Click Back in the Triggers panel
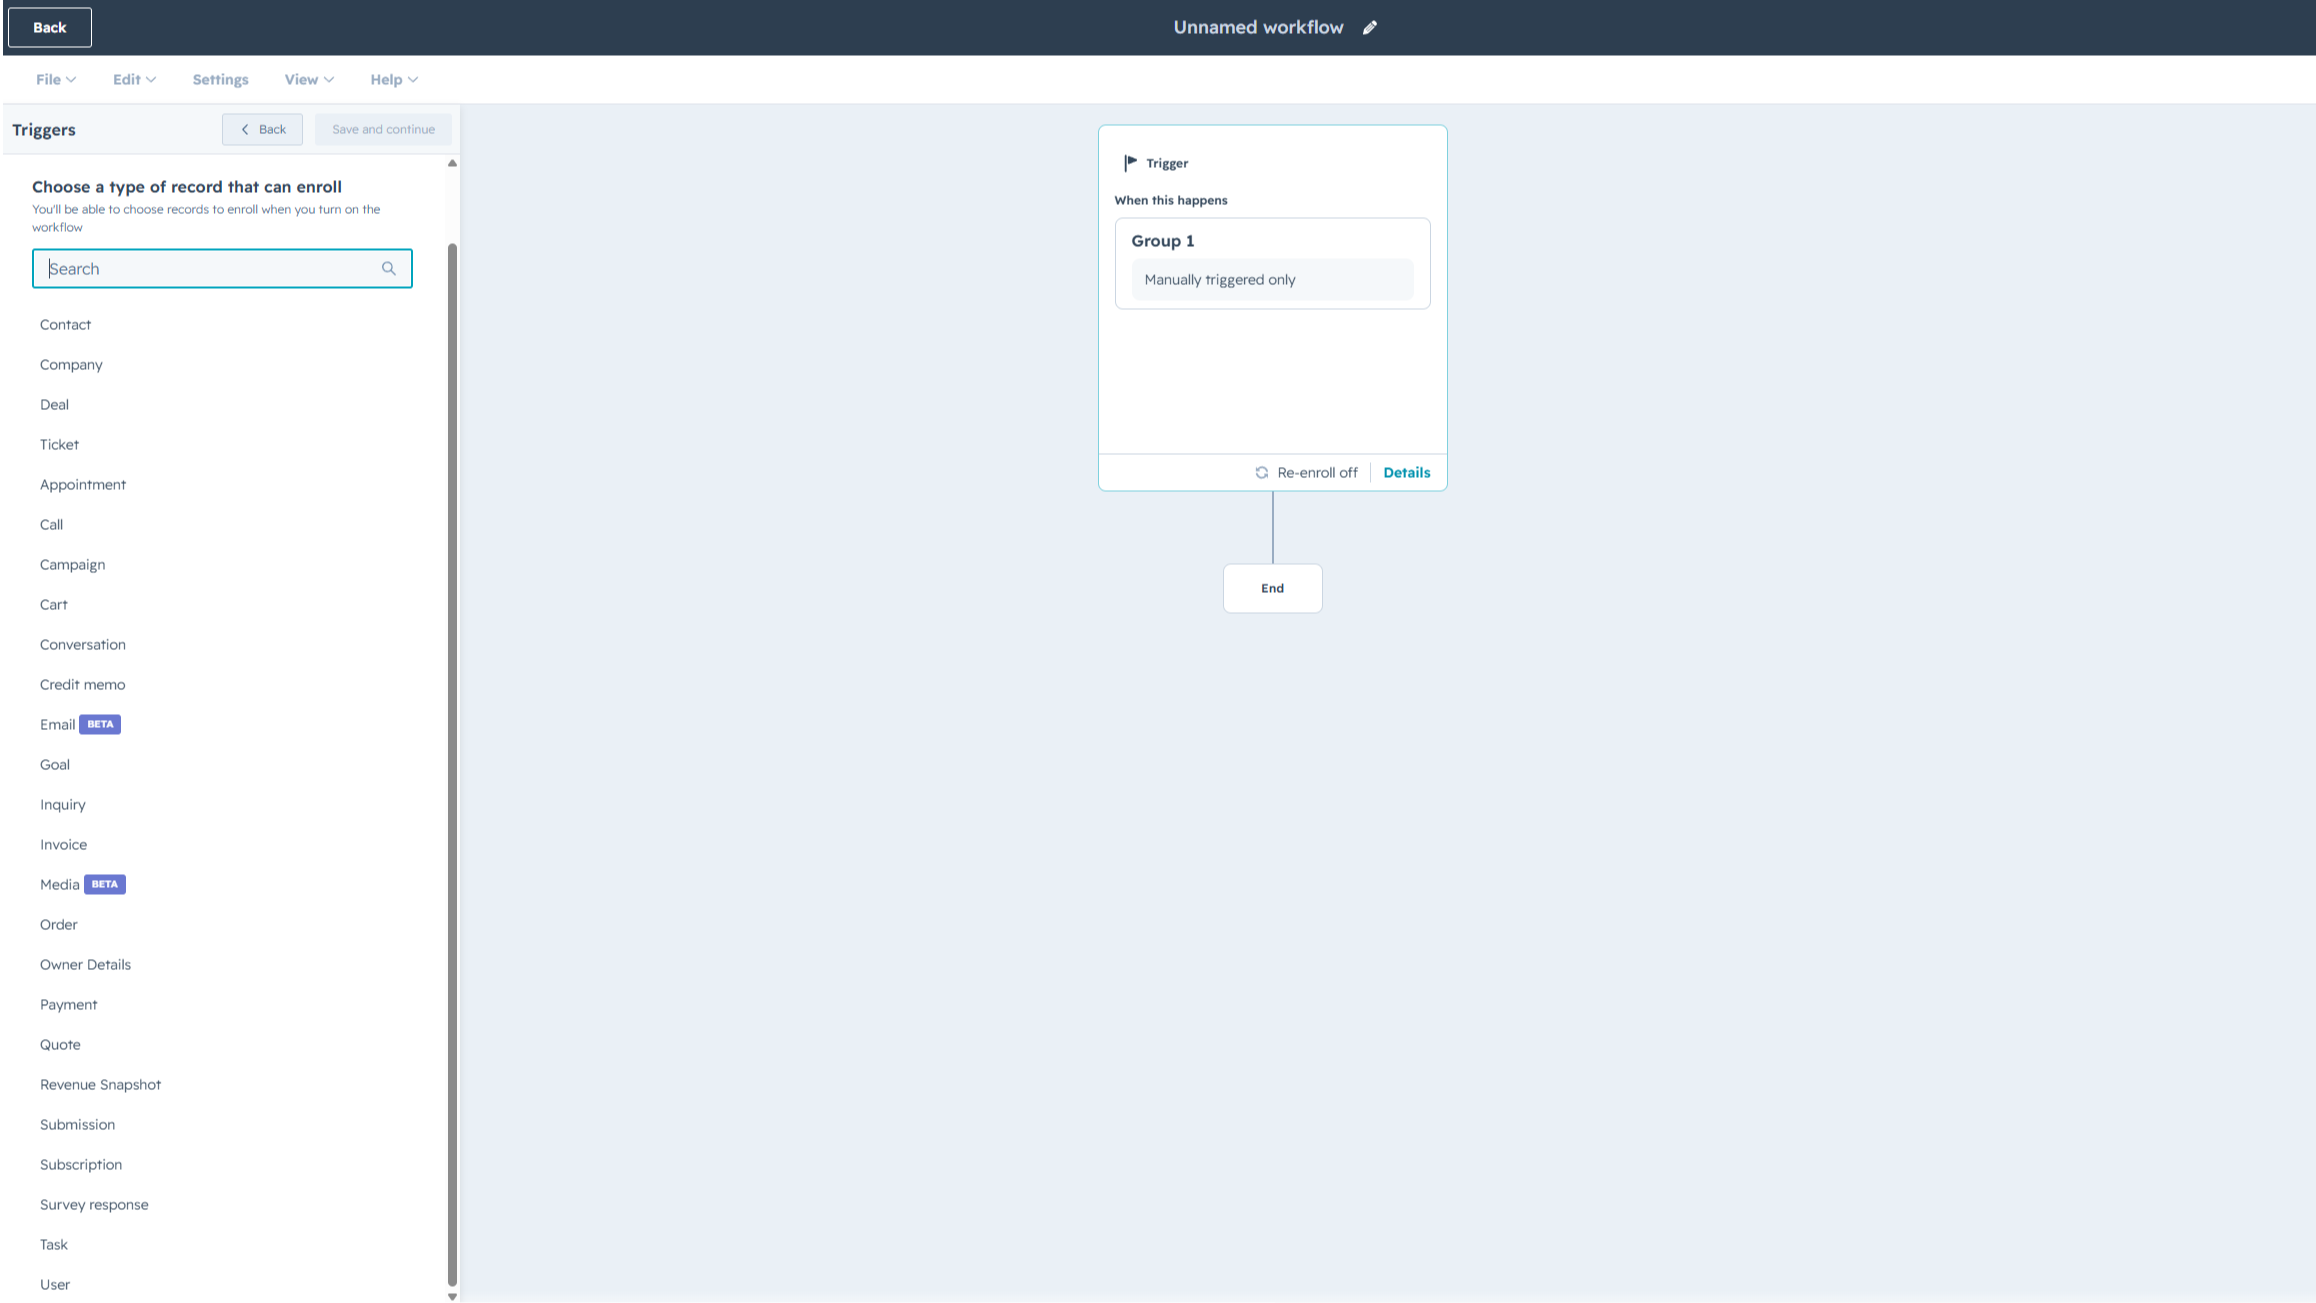This screenshot has height=1303, width=2316. coord(262,129)
